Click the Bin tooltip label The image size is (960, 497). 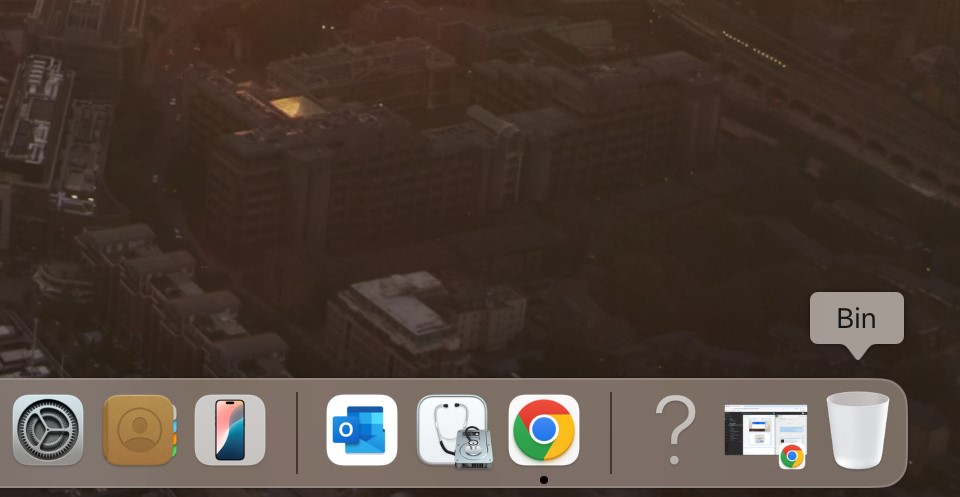coord(856,319)
